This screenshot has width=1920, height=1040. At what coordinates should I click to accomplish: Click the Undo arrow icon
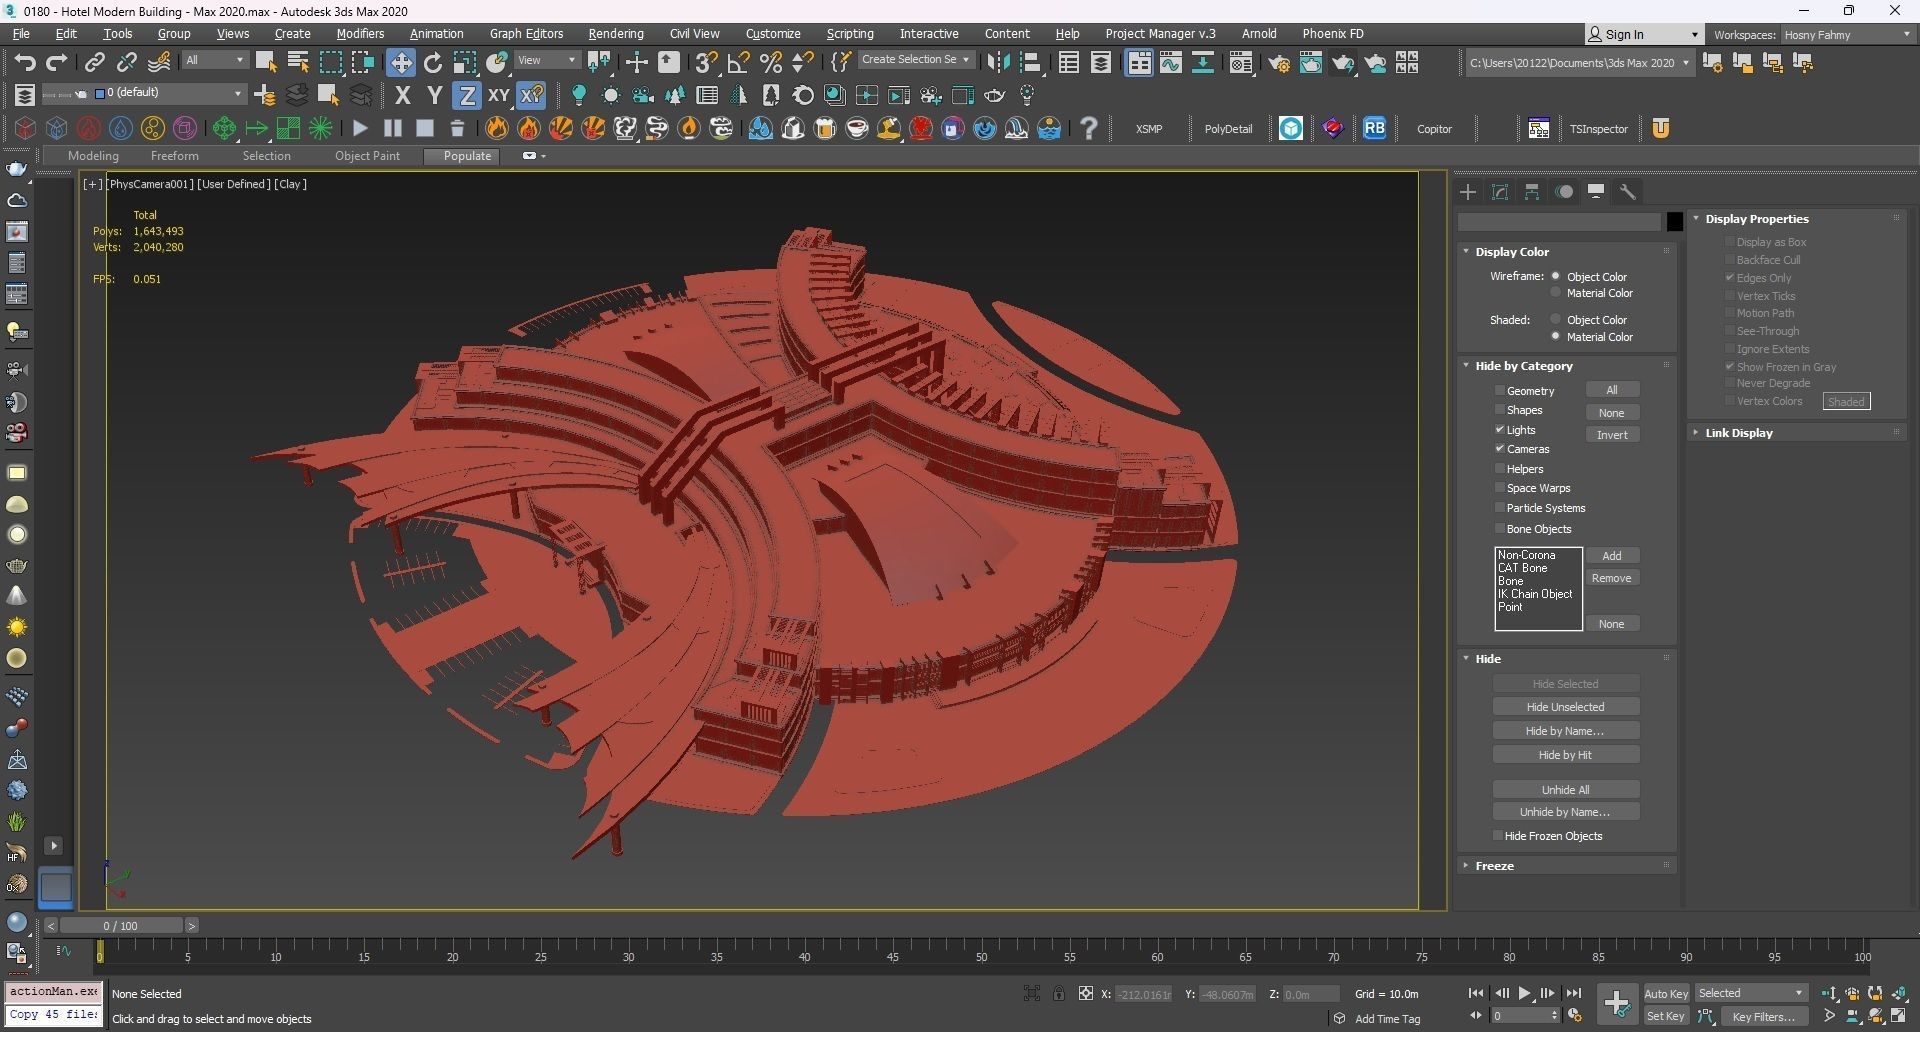point(25,63)
